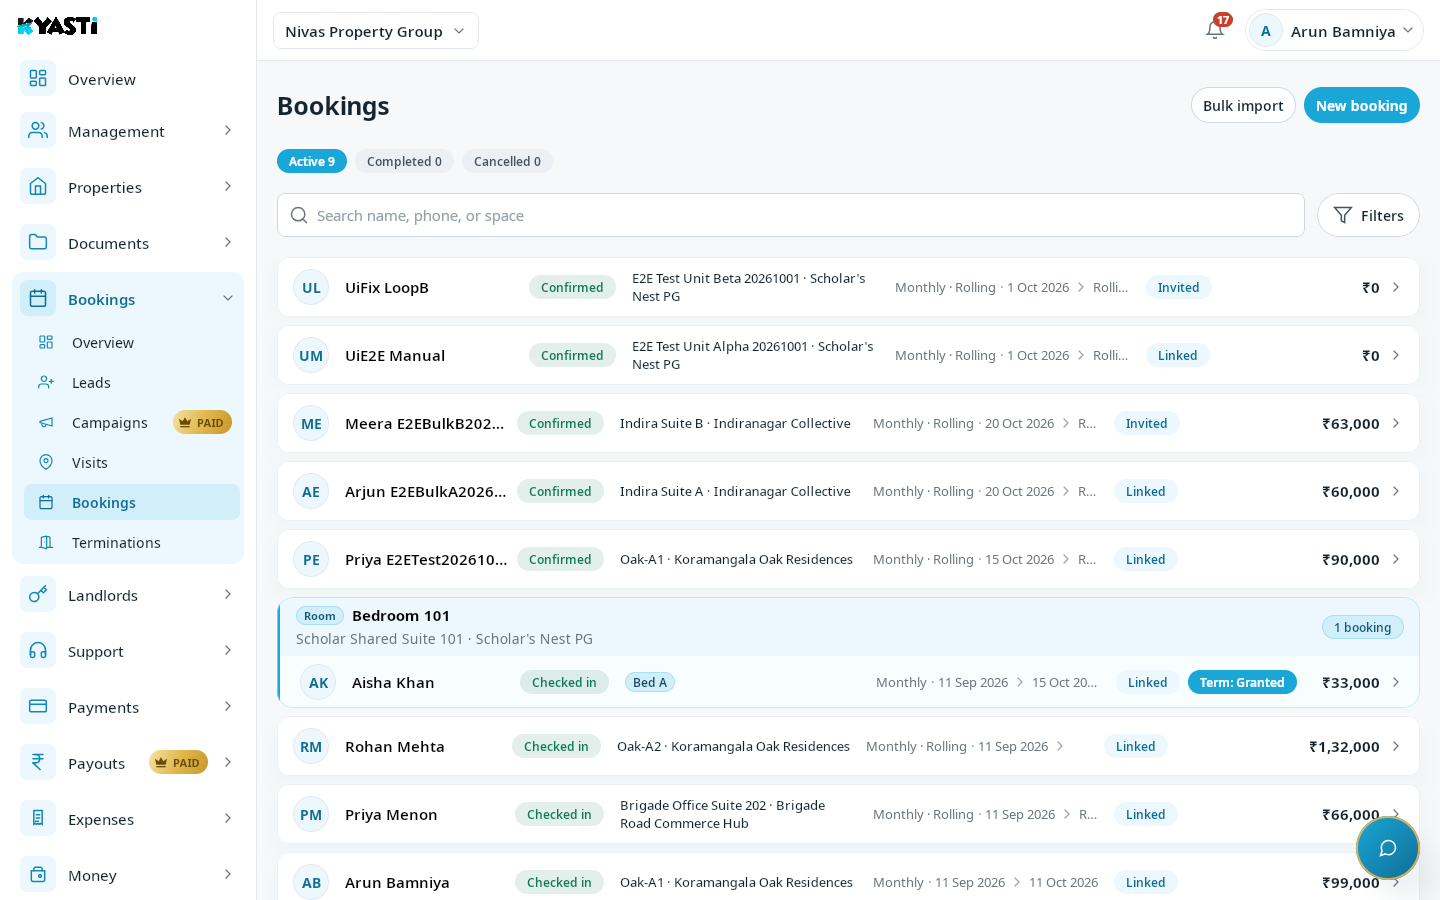Switch to the Active 9 tab
1440x900 pixels.
[x=312, y=161]
